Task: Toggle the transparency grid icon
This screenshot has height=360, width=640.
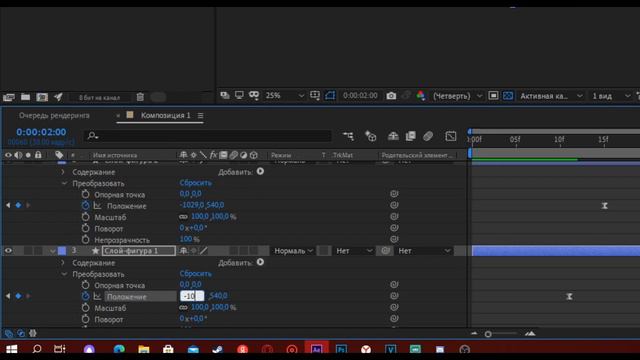Action: 508,96
